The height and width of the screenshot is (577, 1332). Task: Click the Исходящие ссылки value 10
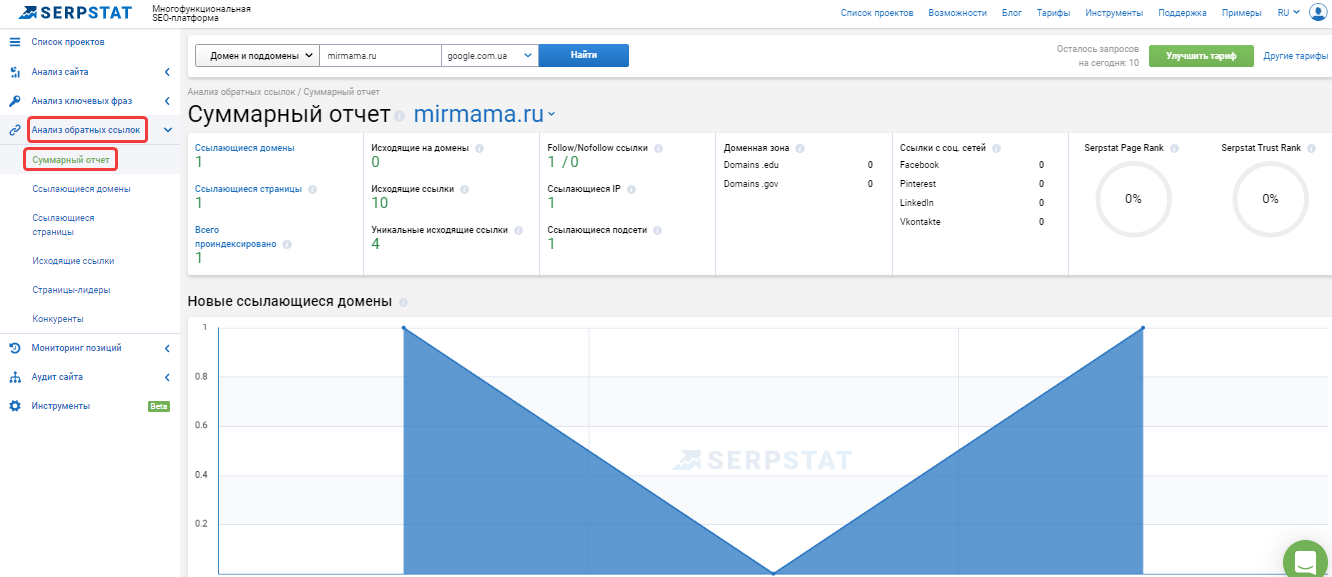(x=380, y=203)
